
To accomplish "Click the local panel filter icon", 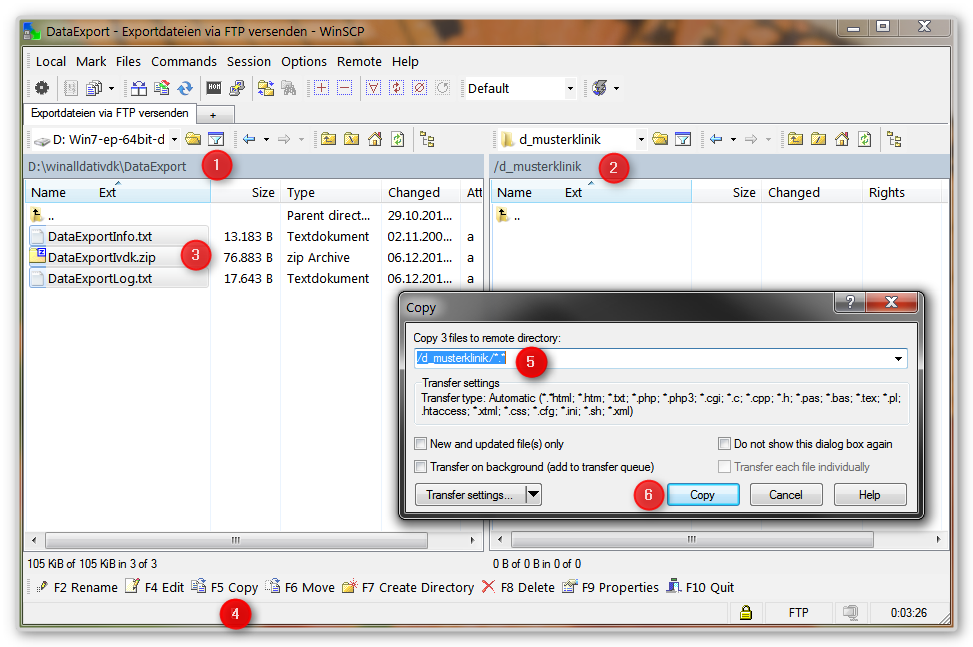I will tap(216, 139).
